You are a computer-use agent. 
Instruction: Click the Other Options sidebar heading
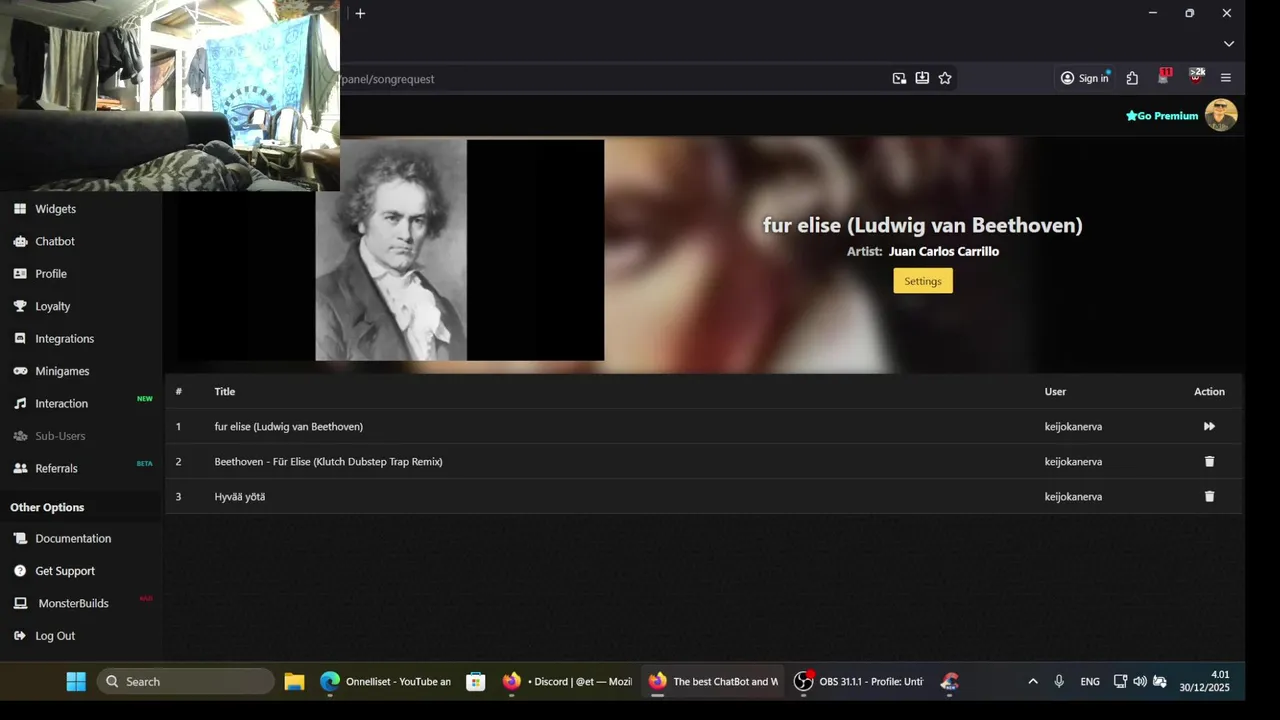pos(47,507)
